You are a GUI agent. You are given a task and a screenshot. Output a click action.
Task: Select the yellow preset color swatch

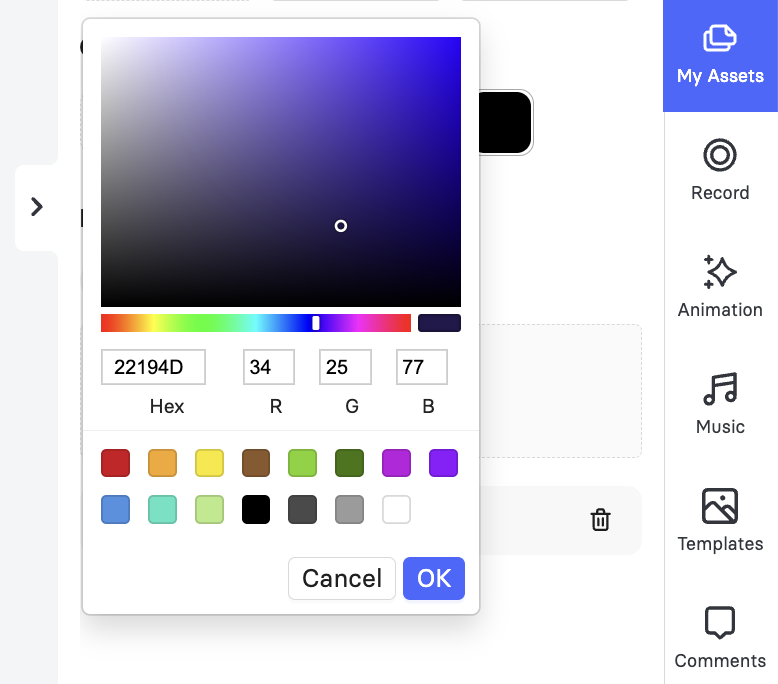click(x=209, y=463)
